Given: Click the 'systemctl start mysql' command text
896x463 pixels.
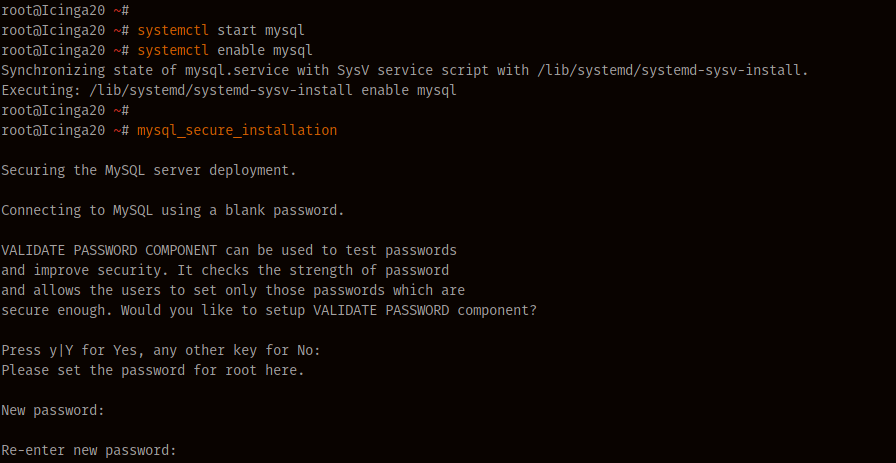Looking at the screenshot, I should 221,30.
